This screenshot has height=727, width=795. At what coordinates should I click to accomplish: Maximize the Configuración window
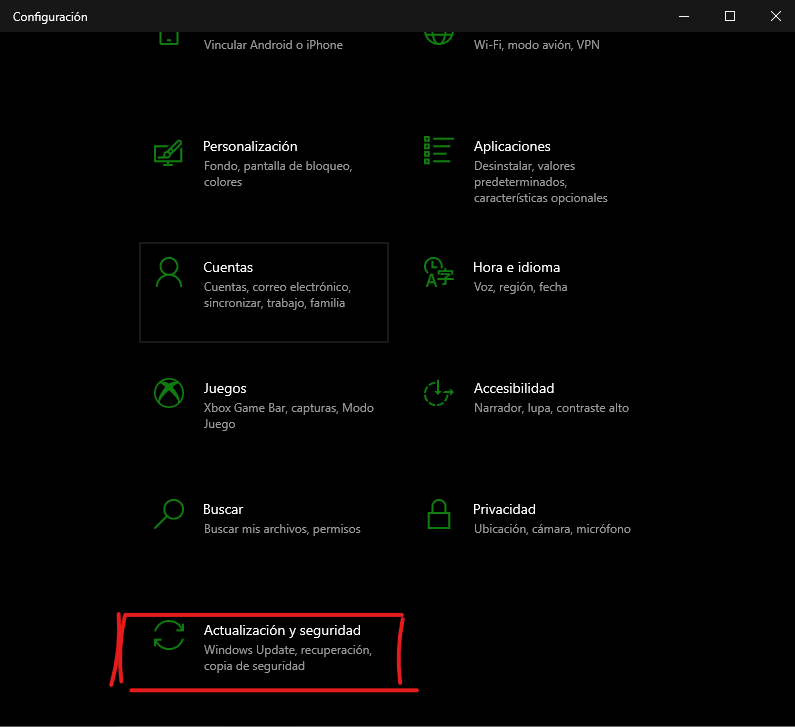point(730,16)
